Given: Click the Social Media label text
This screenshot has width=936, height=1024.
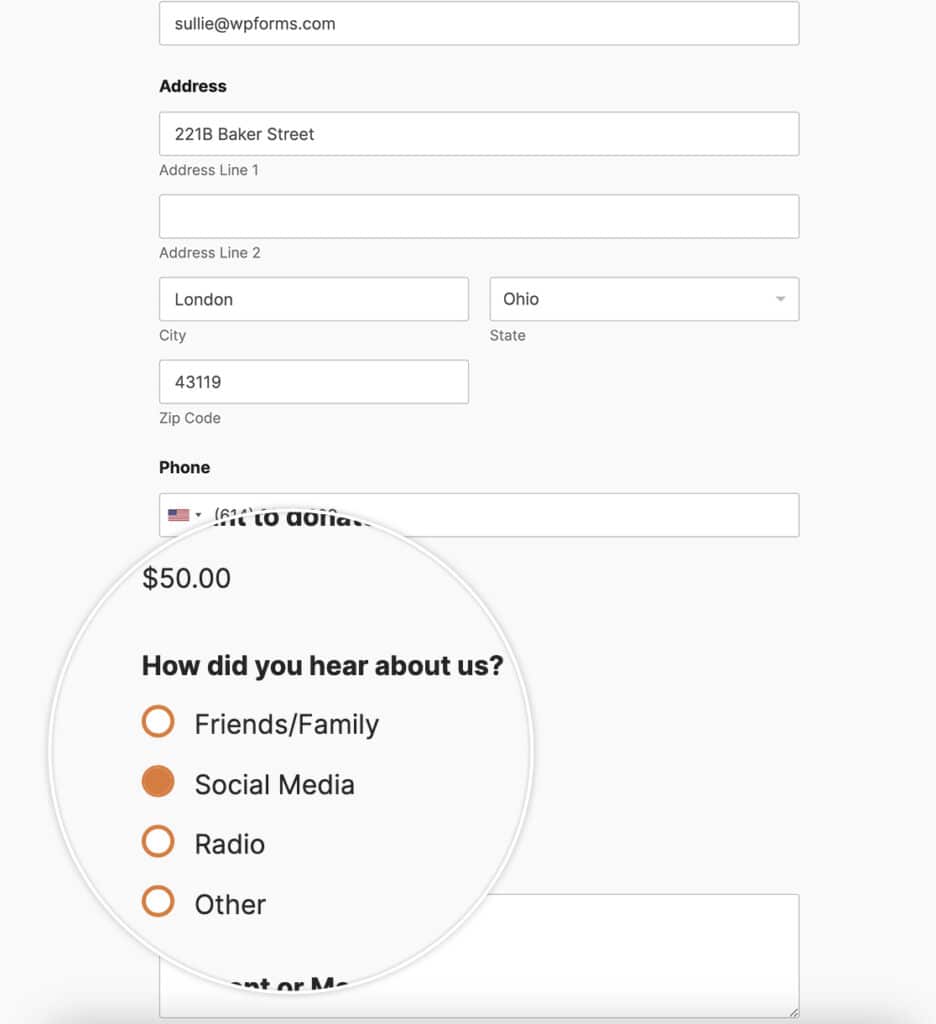Looking at the screenshot, I should (x=274, y=784).
